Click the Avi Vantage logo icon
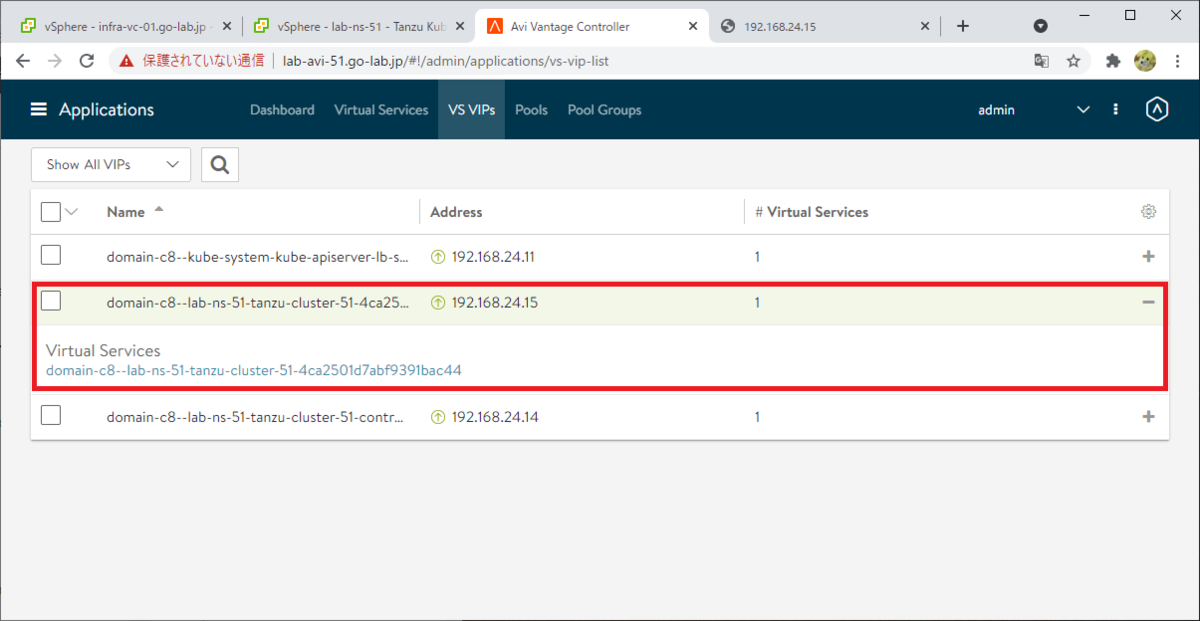Image resolution: width=1200 pixels, height=621 pixels. (x=1157, y=110)
